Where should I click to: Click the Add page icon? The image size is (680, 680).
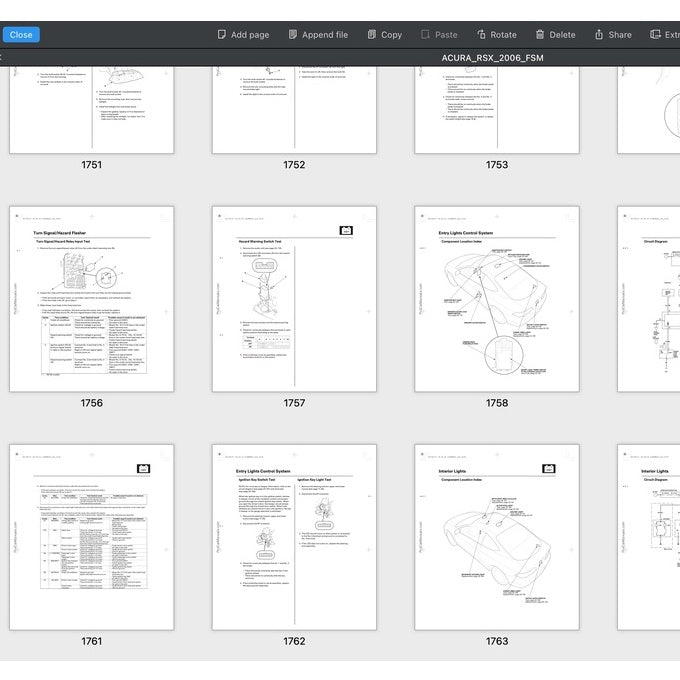click(222, 34)
